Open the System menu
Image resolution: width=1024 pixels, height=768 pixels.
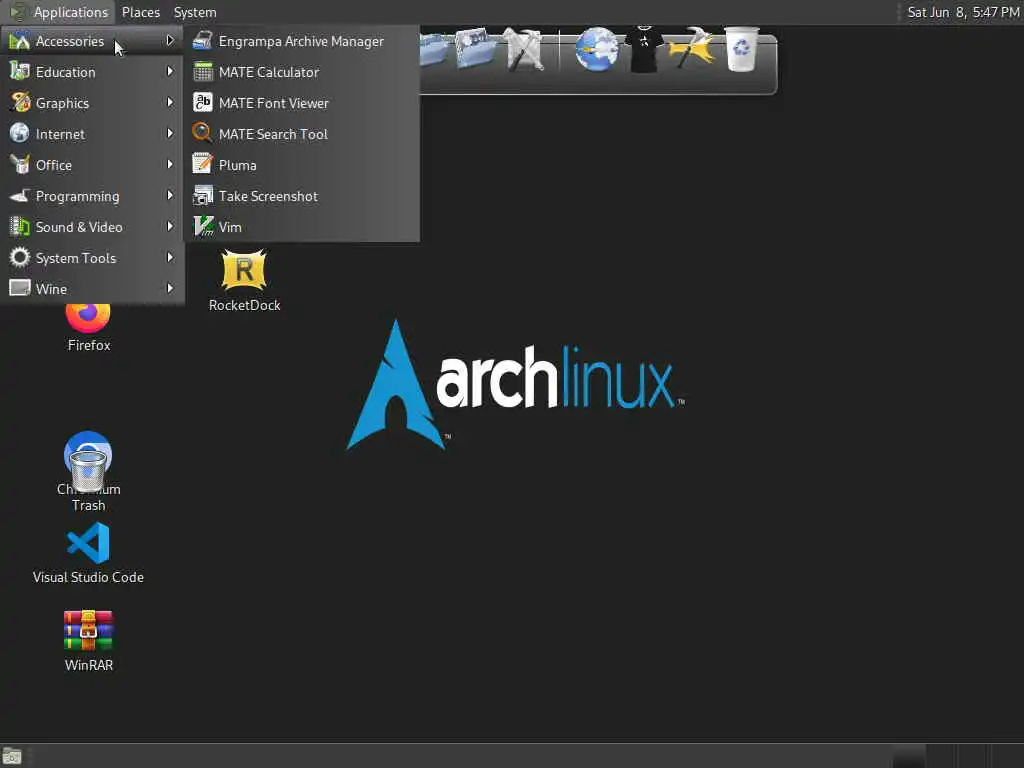point(195,12)
